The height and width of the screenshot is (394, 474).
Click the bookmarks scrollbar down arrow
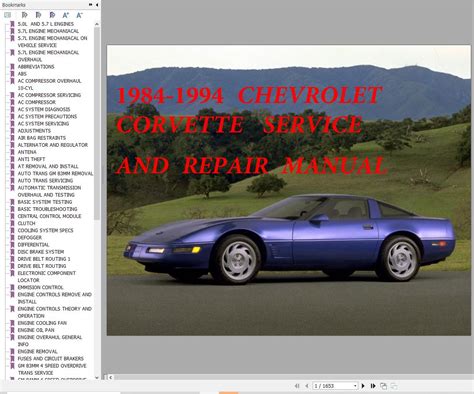point(97,378)
